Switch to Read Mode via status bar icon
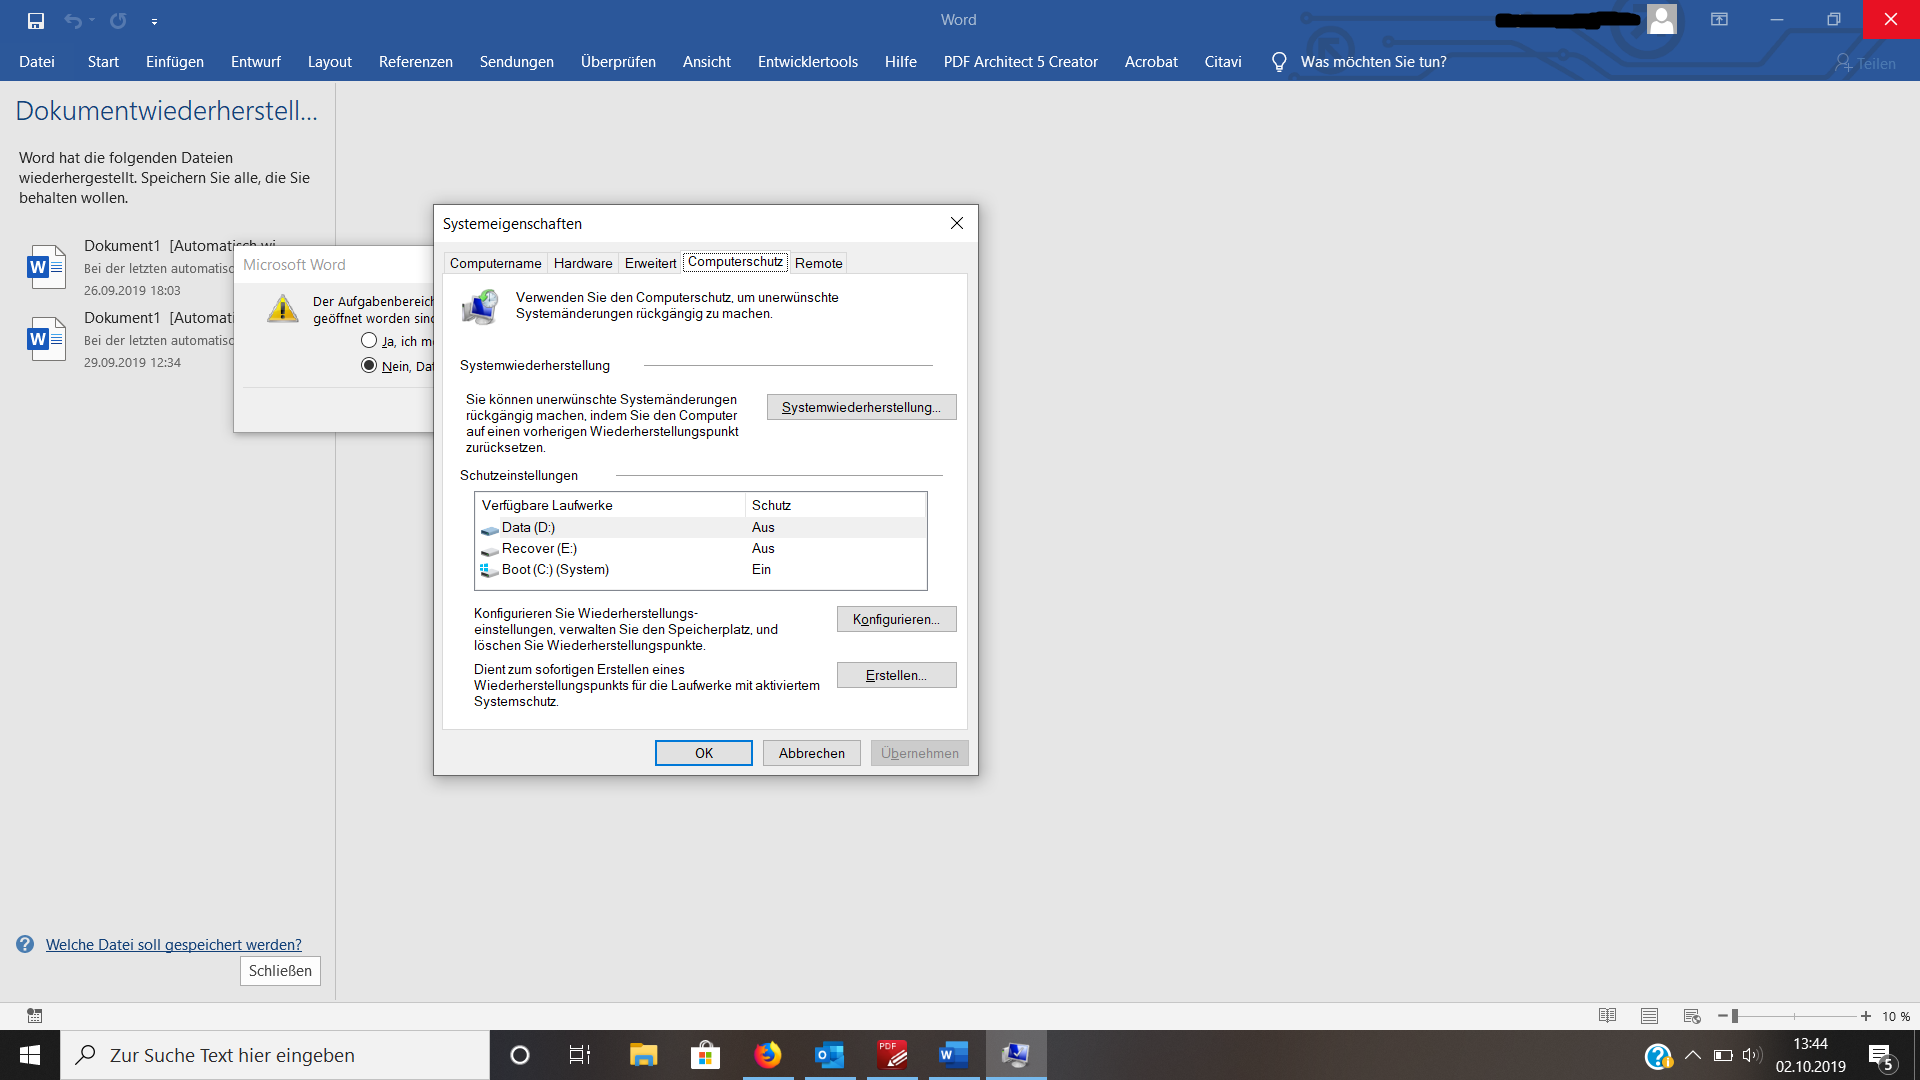1920x1080 pixels. [1607, 1015]
